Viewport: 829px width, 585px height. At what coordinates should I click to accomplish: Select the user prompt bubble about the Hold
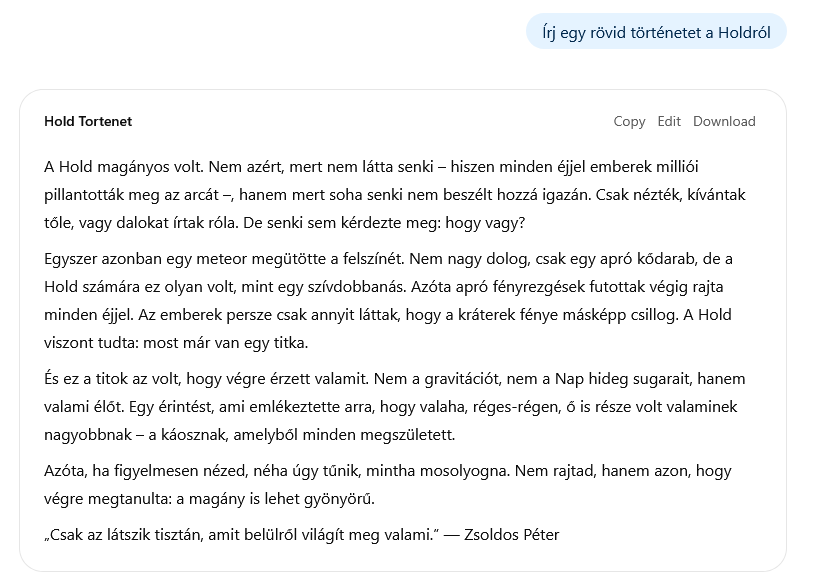656,32
